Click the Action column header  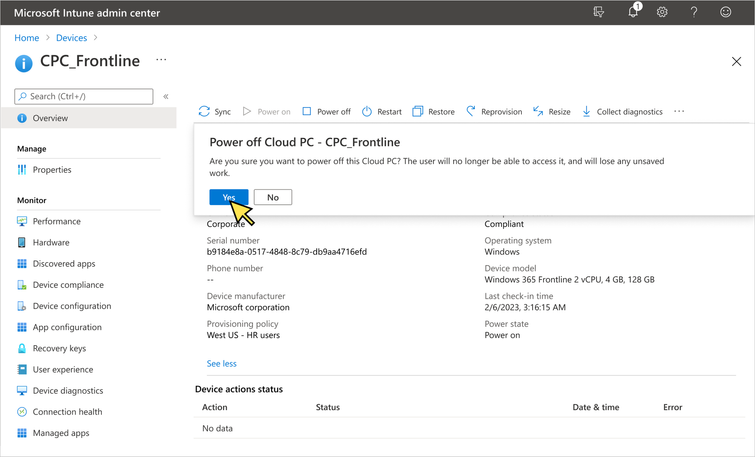[x=214, y=407]
